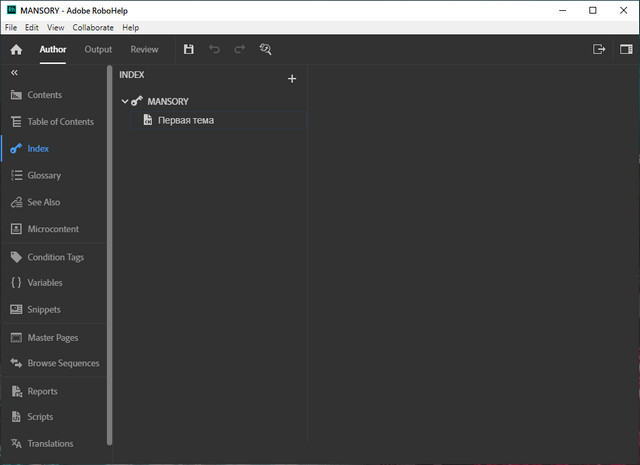Maximize the RoboHelp window

click(x=593, y=11)
